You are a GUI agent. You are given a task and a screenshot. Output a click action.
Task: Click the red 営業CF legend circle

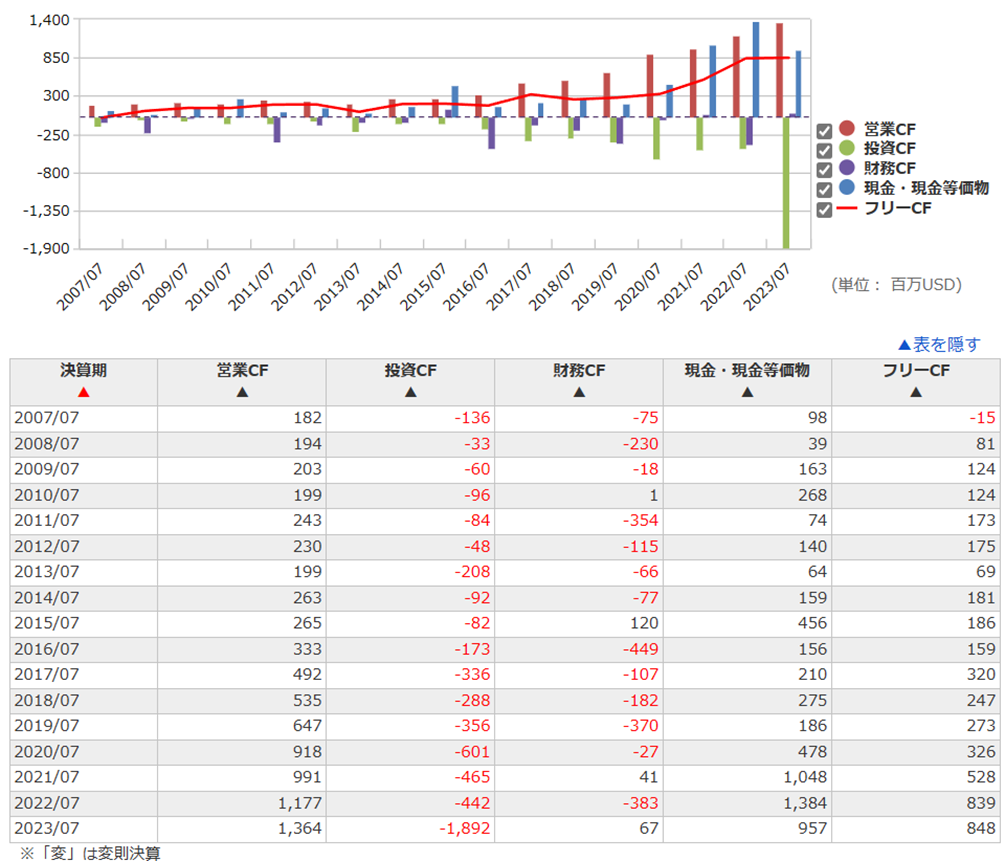[848, 129]
